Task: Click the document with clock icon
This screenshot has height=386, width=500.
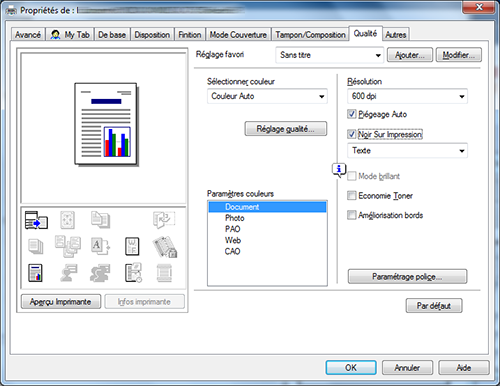Action: [x=133, y=273]
